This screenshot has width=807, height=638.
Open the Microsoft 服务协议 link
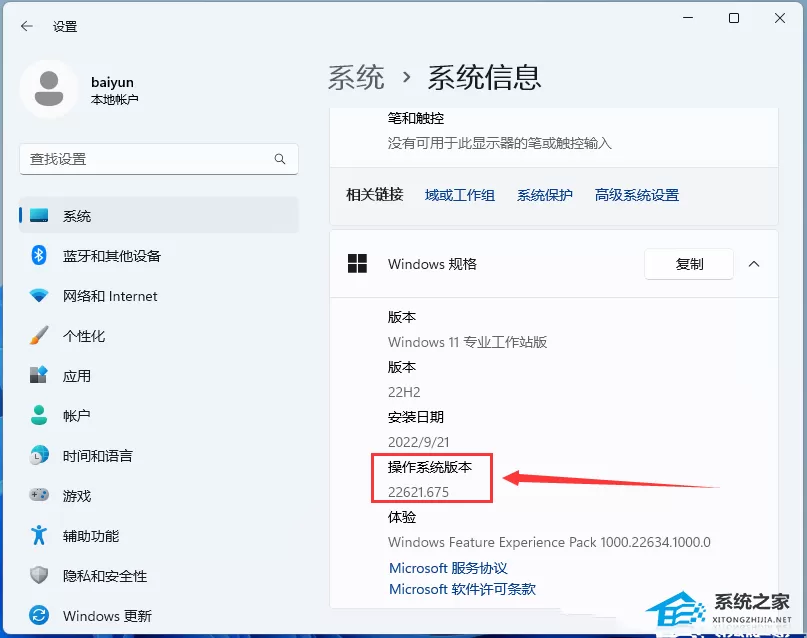click(x=448, y=568)
